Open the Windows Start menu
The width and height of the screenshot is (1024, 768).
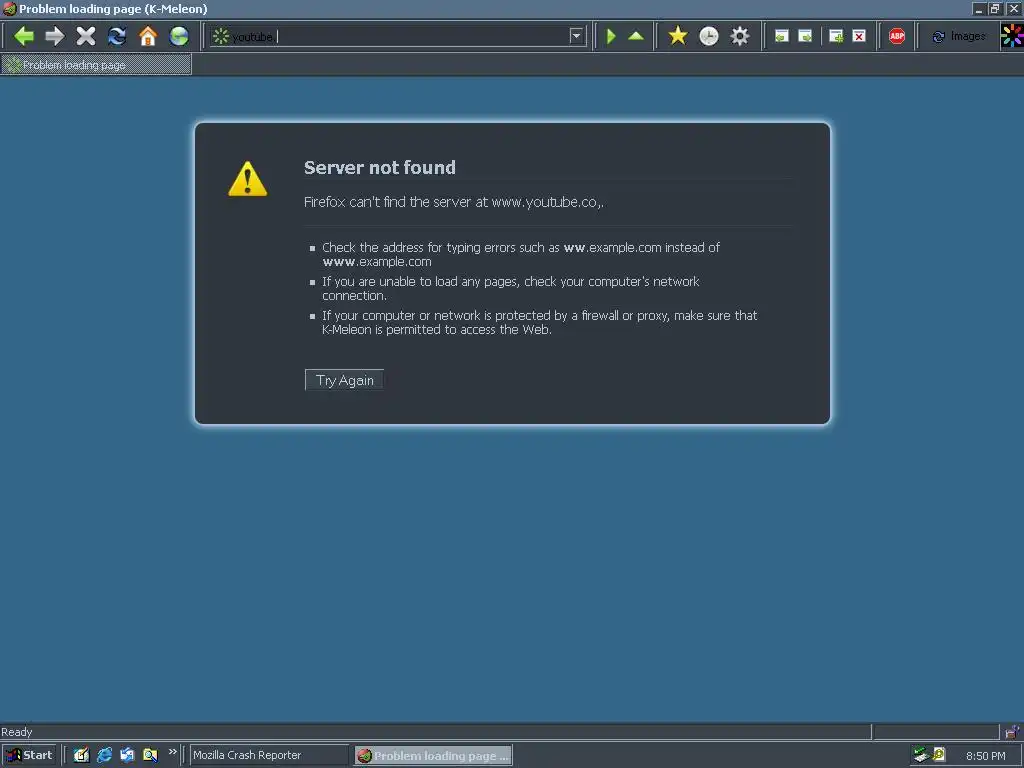(x=29, y=755)
